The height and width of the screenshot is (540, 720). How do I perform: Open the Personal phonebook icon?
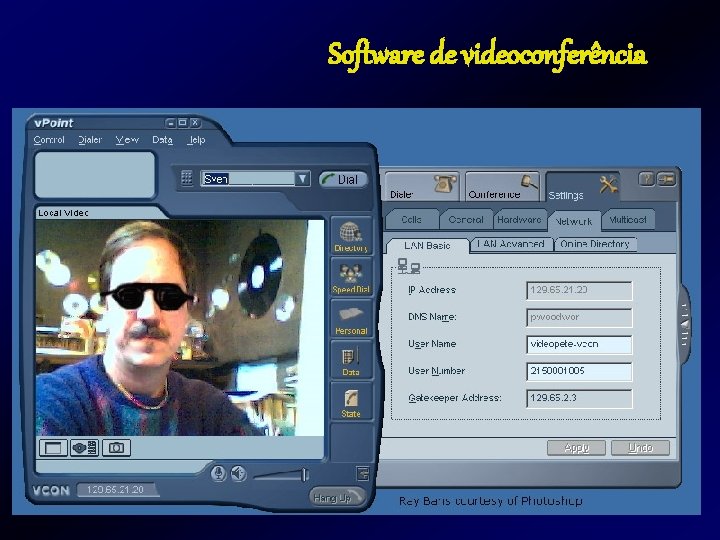point(351,319)
